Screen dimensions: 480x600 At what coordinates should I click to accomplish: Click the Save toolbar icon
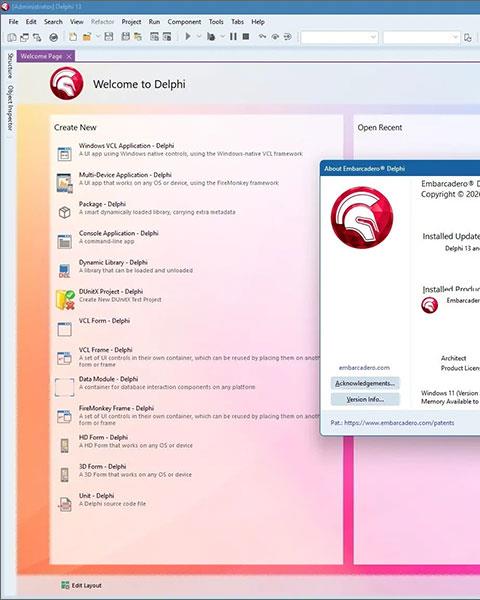(x=109, y=37)
